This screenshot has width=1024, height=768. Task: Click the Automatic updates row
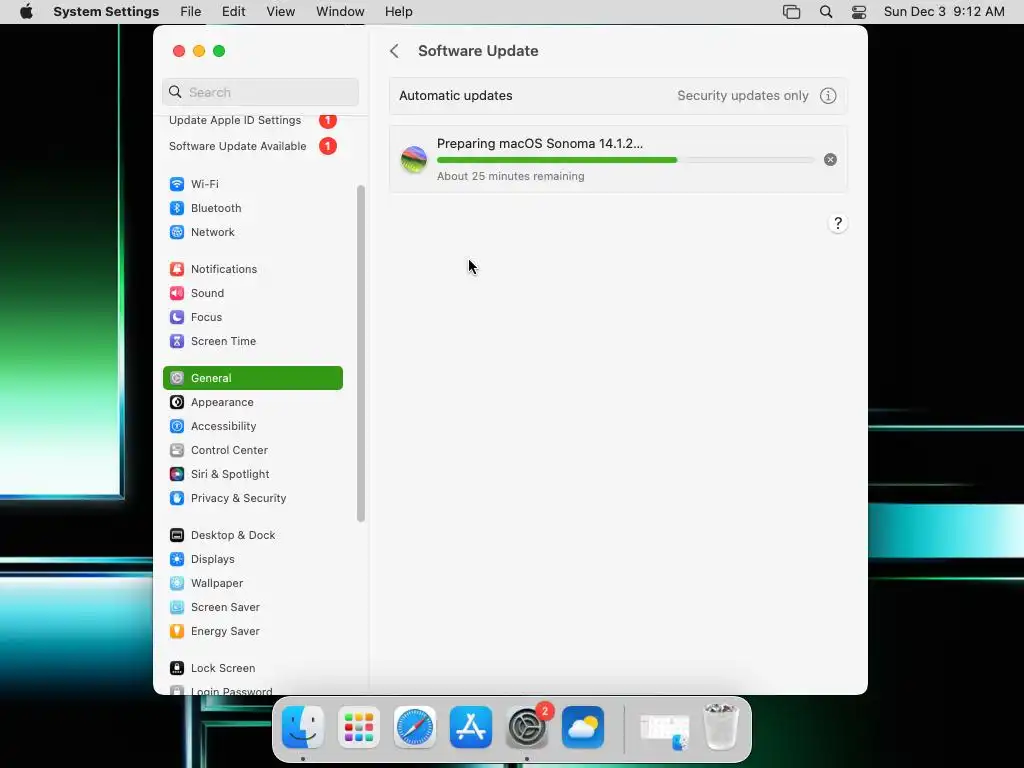(618, 96)
